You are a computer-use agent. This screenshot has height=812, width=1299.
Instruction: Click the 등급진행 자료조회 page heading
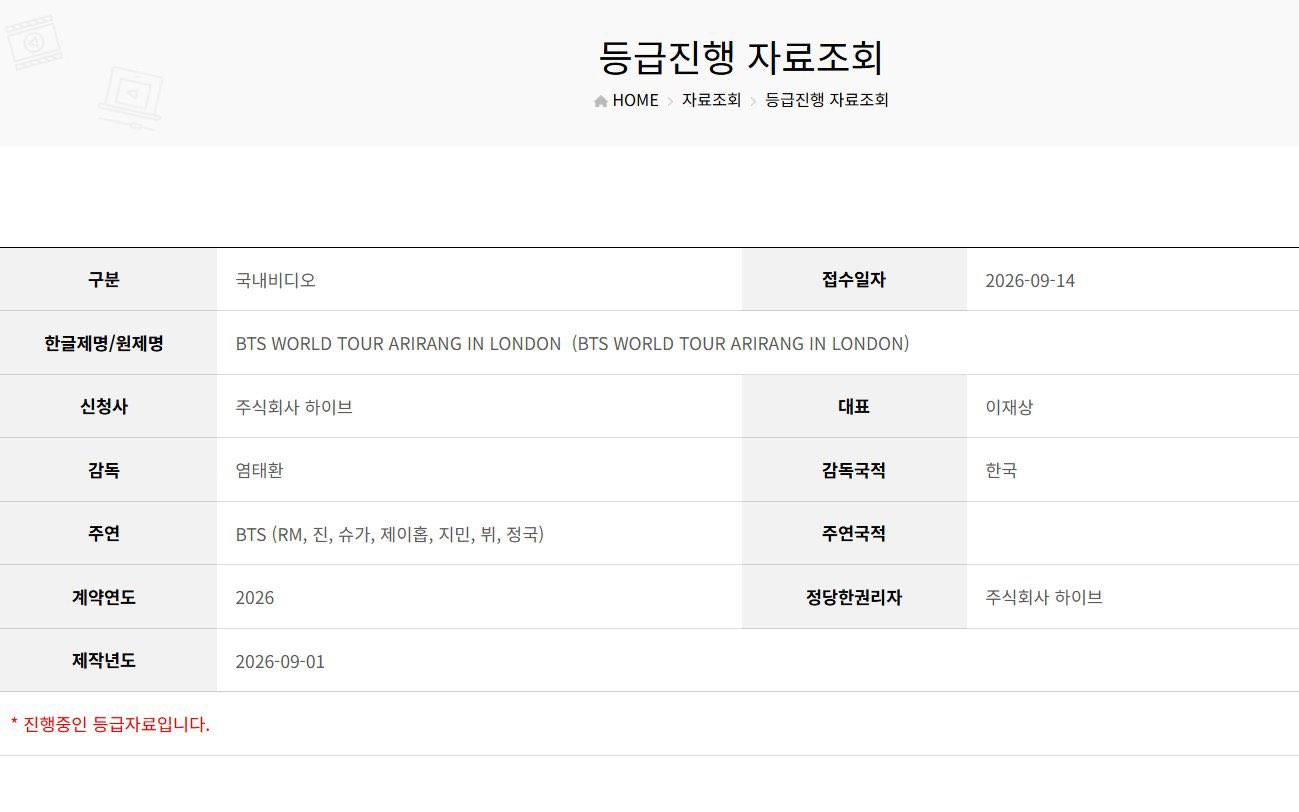tap(741, 57)
